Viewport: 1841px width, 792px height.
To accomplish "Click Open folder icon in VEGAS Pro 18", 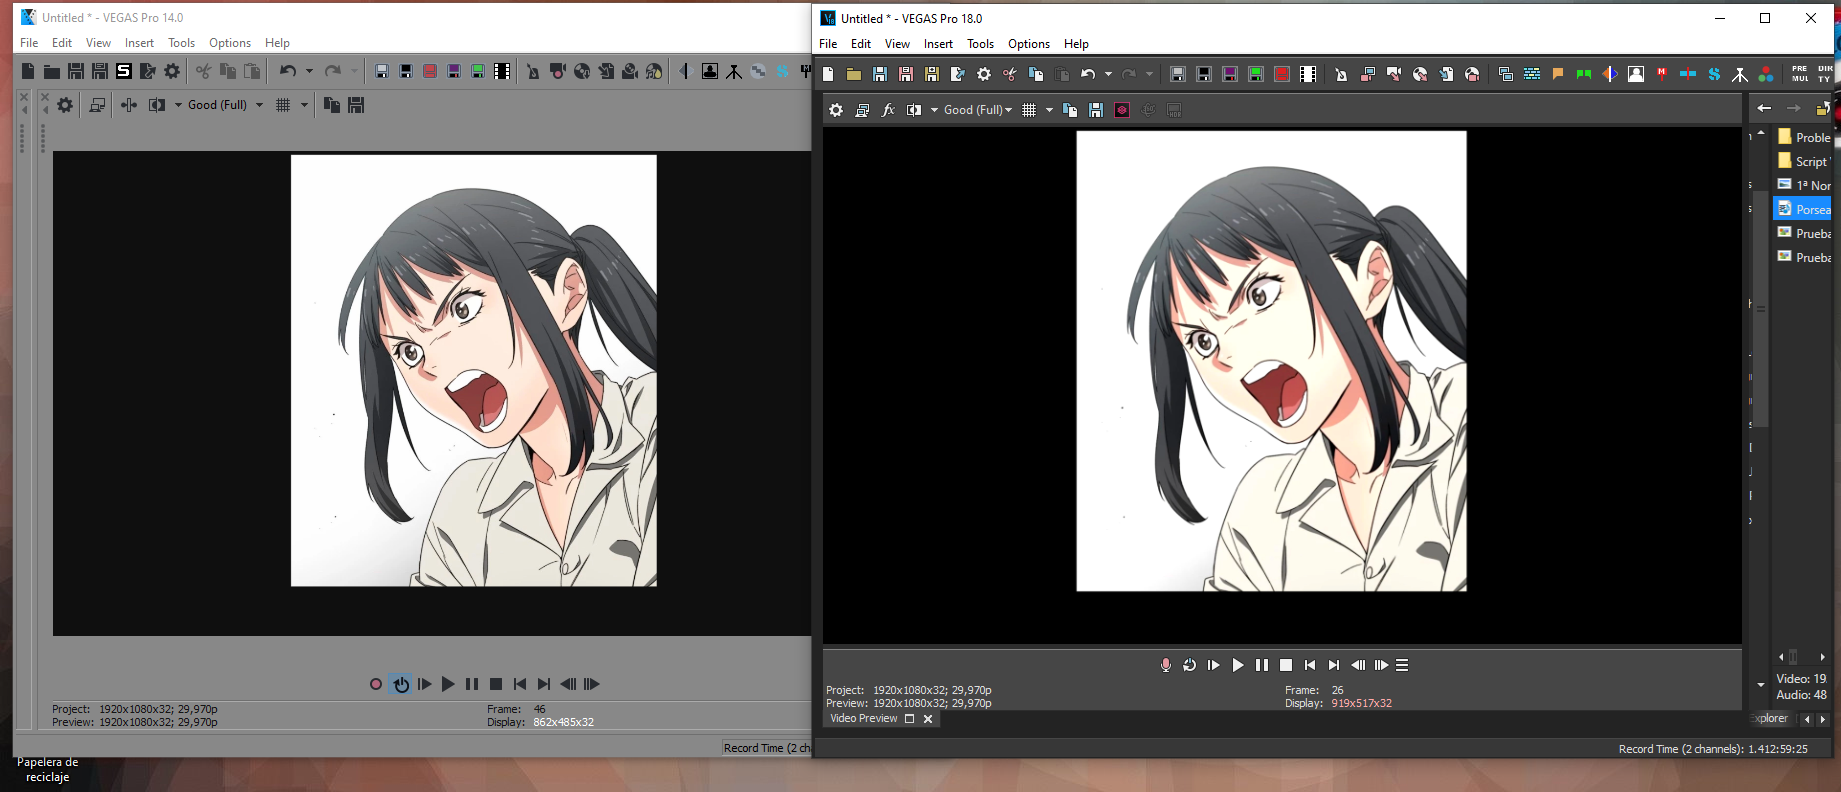I will [x=854, y=74].
